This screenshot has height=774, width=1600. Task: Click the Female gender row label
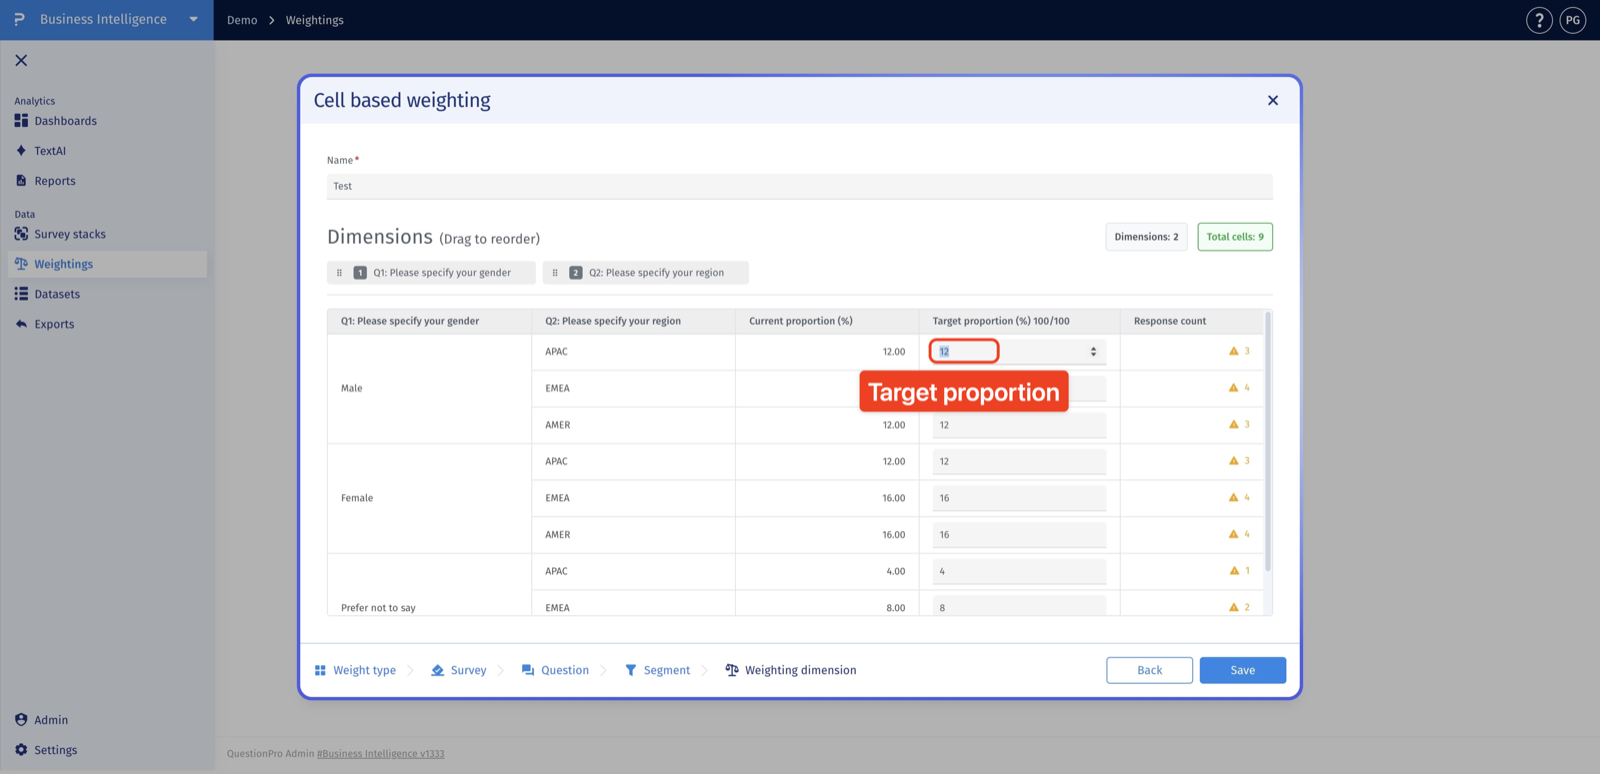(357, 498)
